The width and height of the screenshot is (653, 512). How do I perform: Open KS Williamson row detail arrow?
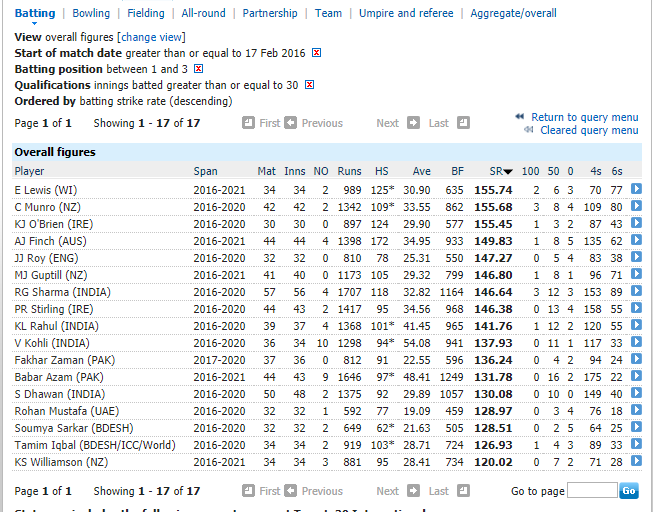tap(636, 461)
